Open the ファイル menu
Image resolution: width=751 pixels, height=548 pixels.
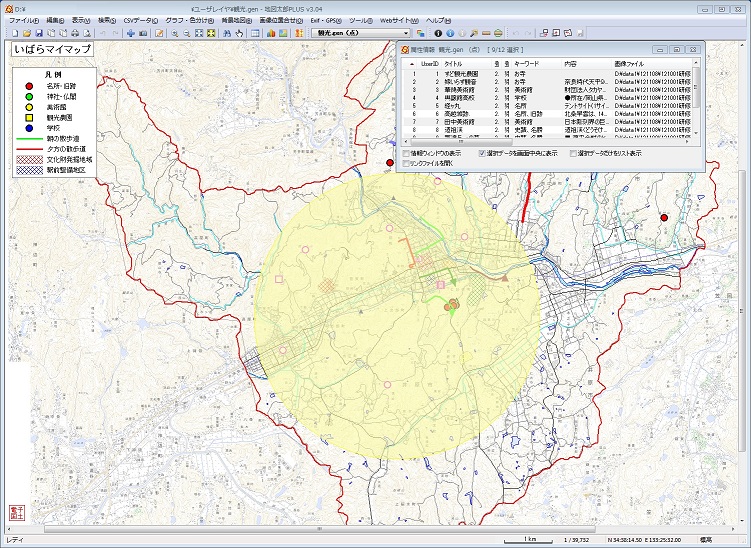[22, 20]
